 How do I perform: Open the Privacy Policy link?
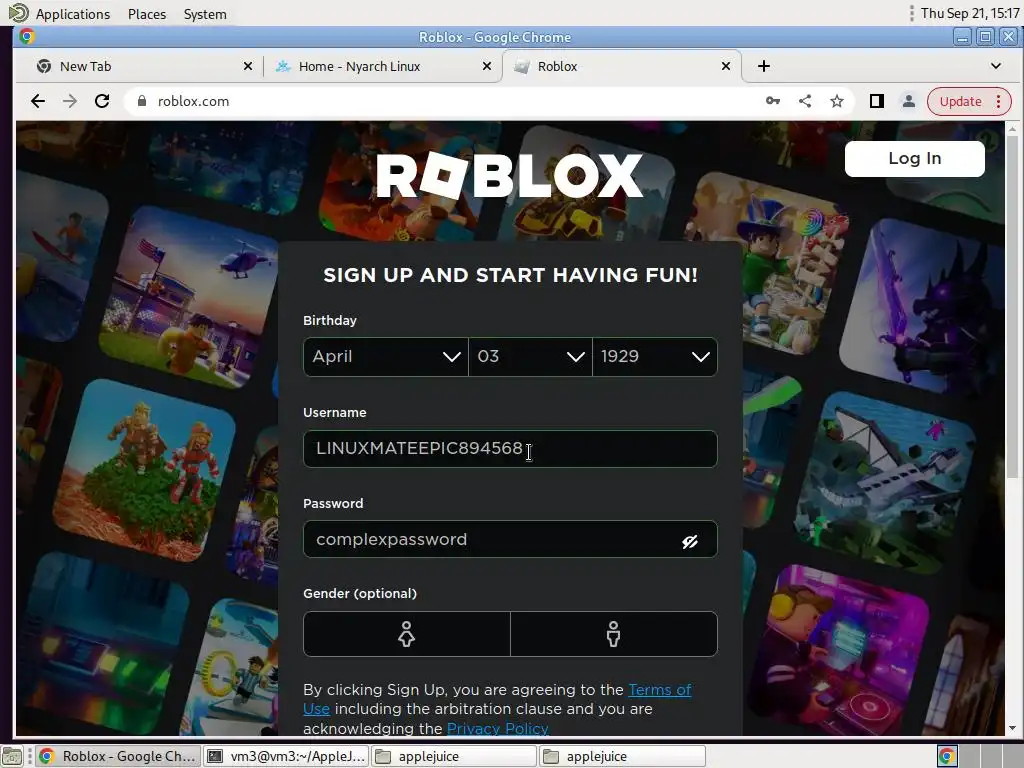[x=498, y=729]
